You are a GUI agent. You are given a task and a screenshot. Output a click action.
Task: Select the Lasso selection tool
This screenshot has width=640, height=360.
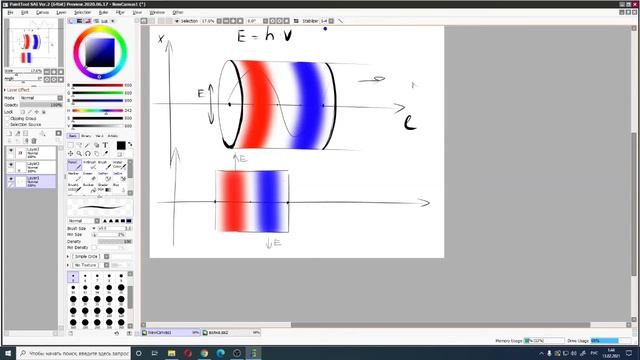pos(79,145)
